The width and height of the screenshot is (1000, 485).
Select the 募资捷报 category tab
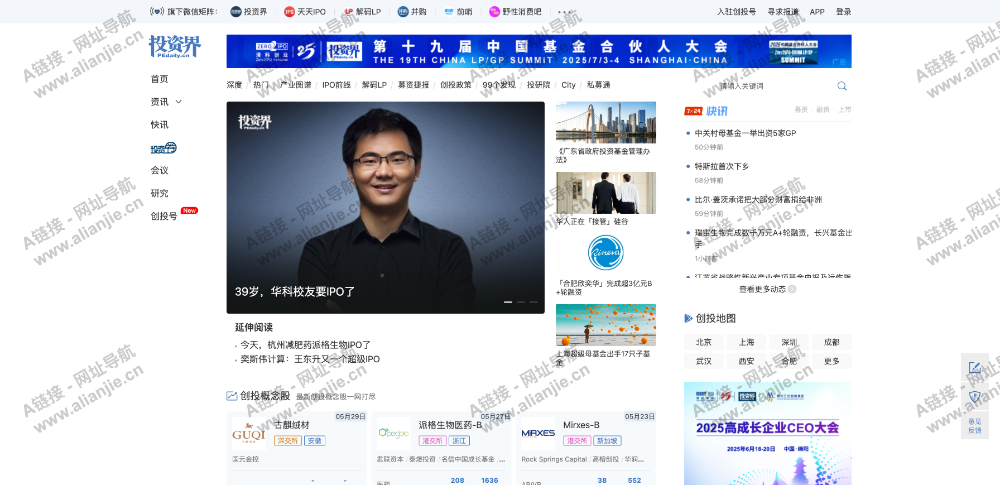(x=413, y=85)
